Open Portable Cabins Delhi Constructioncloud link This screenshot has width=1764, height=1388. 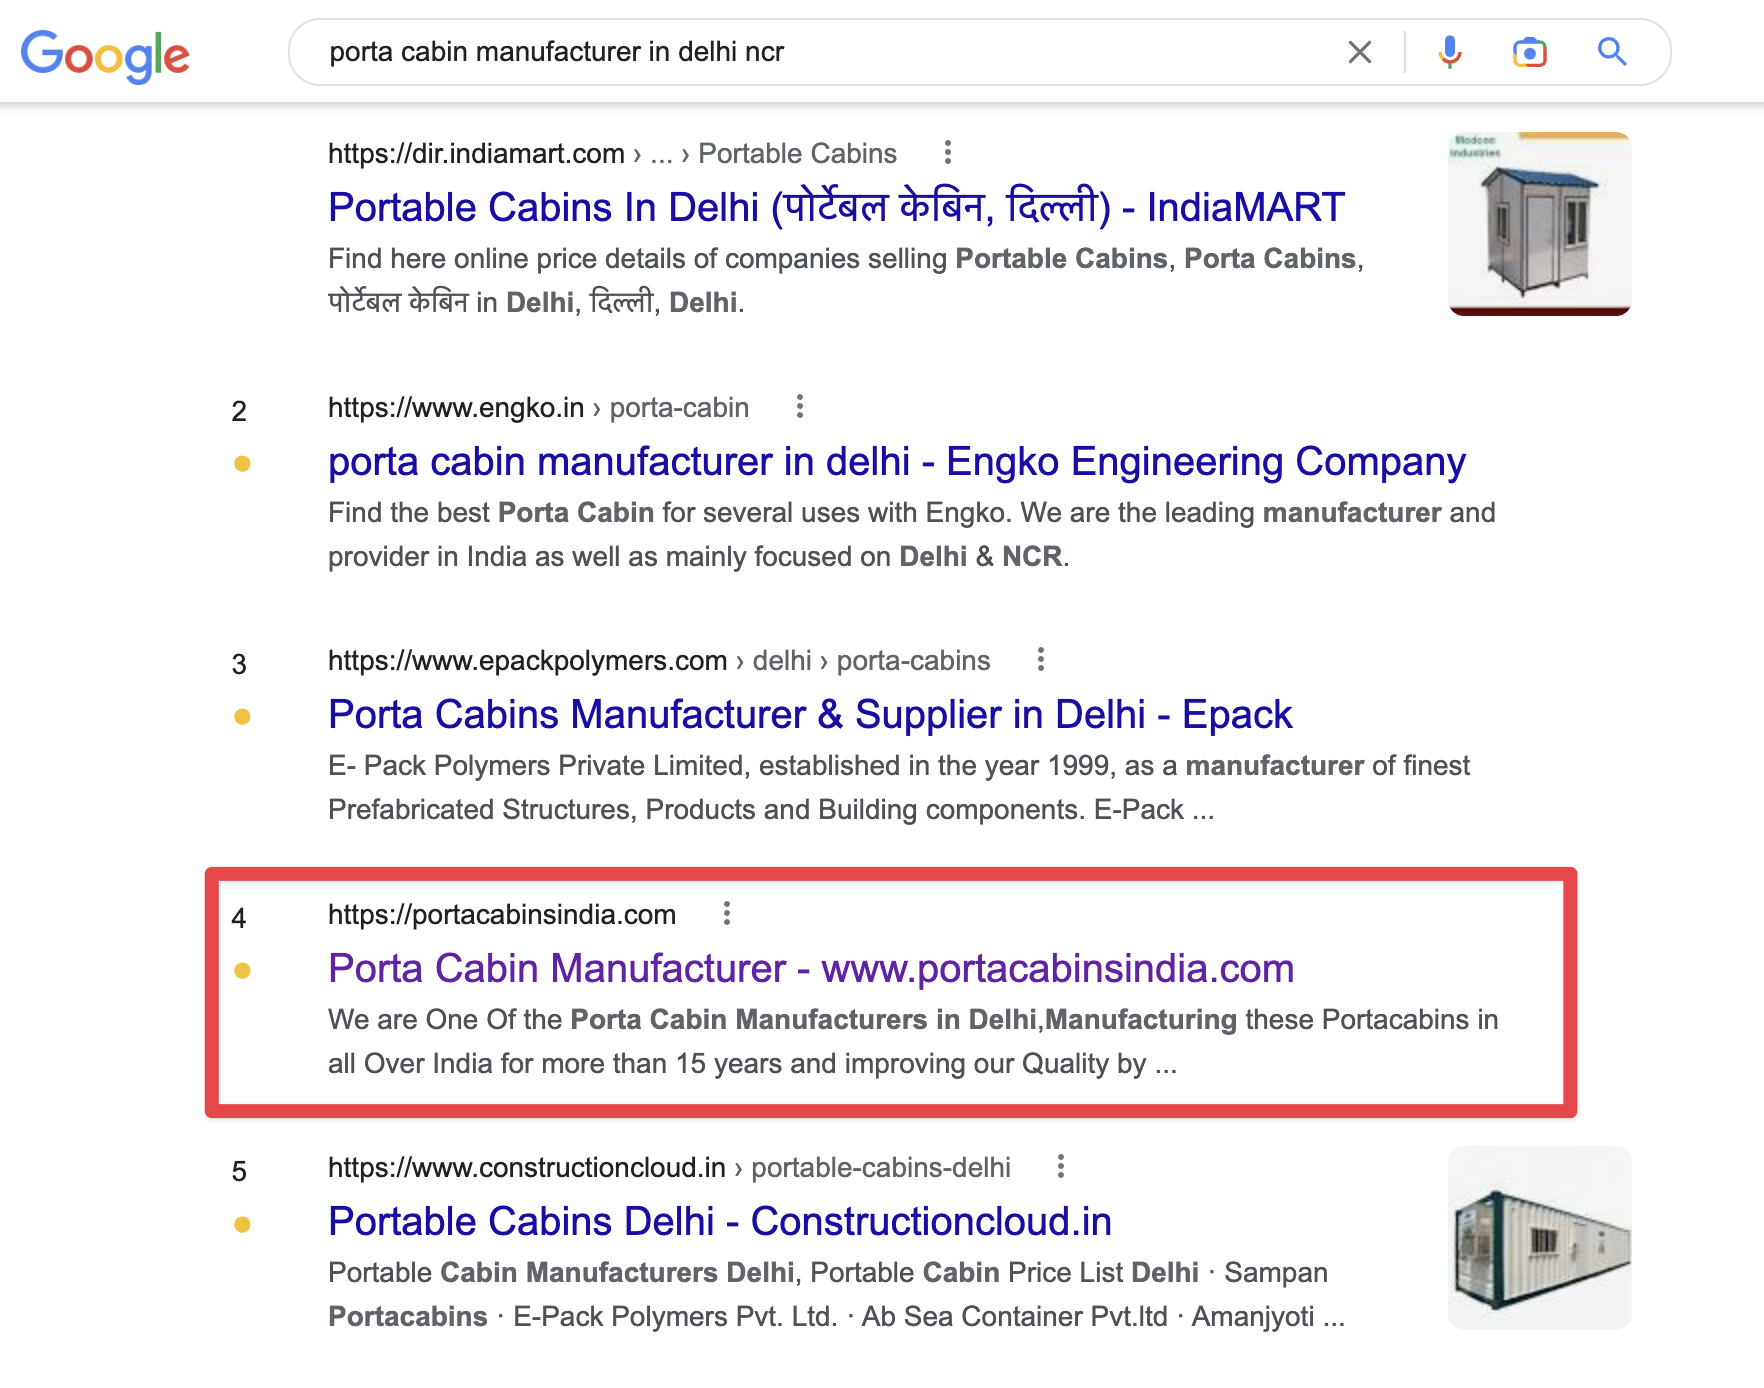tap(720, 1222)
